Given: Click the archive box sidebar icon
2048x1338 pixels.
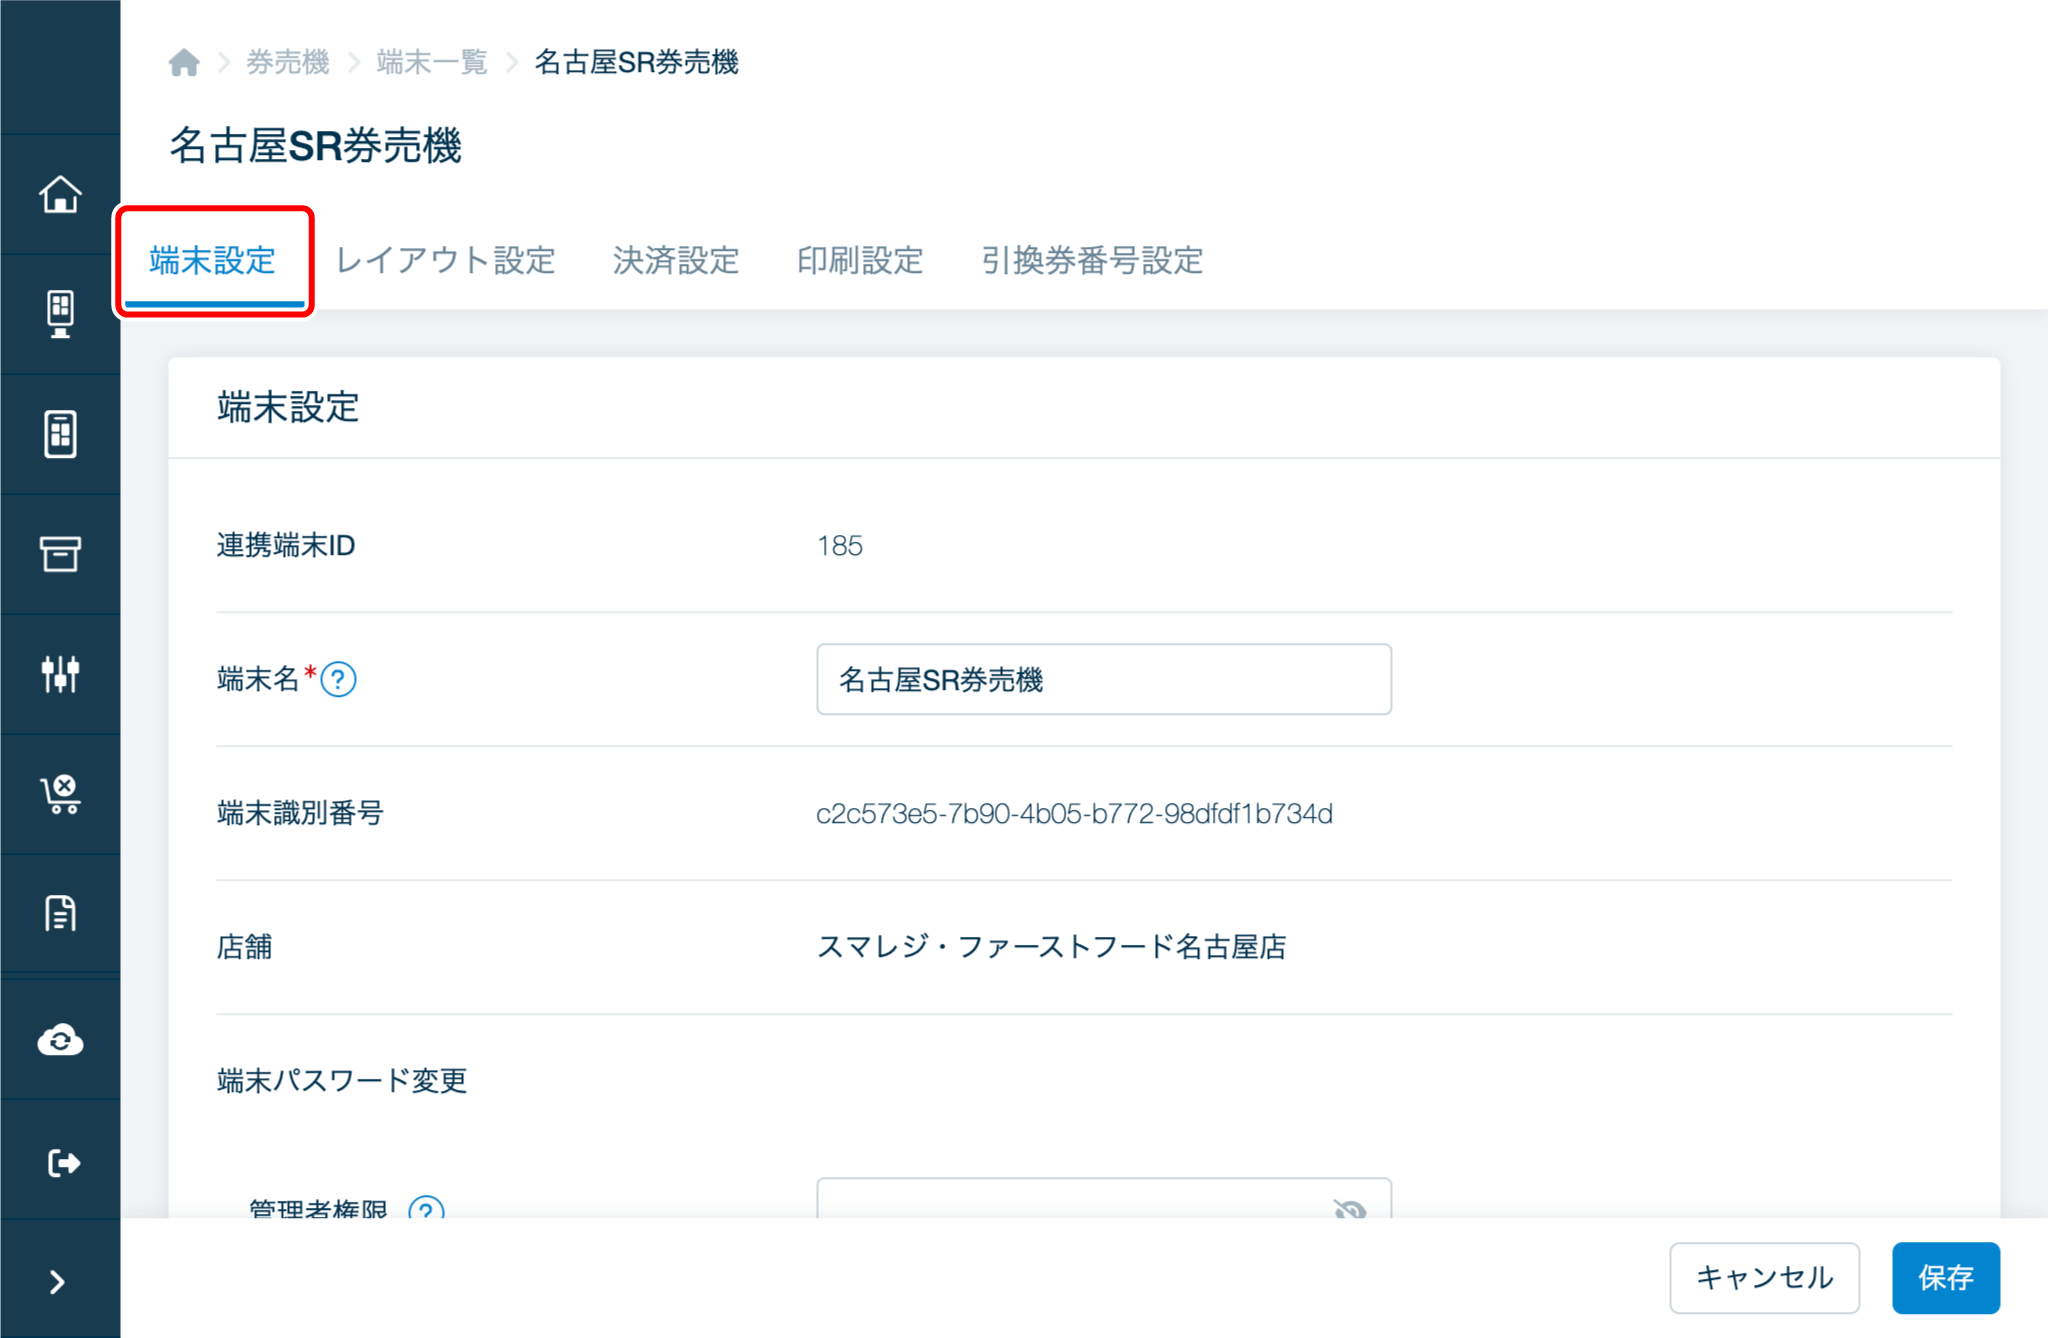Looking at the screenshot, I should click(60, 553).
